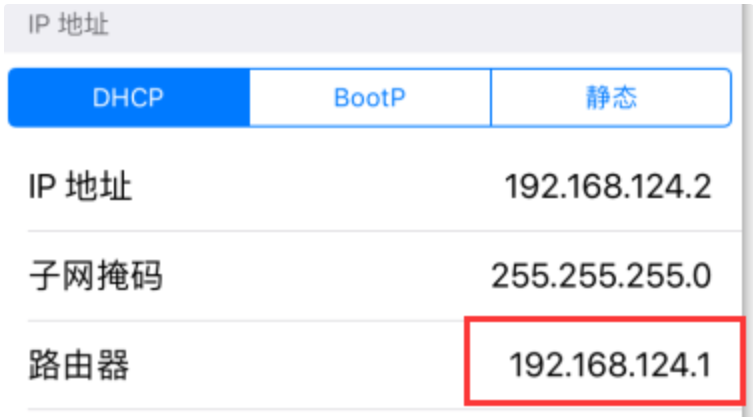The width and height of the screenshot is (753, 417).
Task: Tap the white DHCP text label
Action: [128, 98]
